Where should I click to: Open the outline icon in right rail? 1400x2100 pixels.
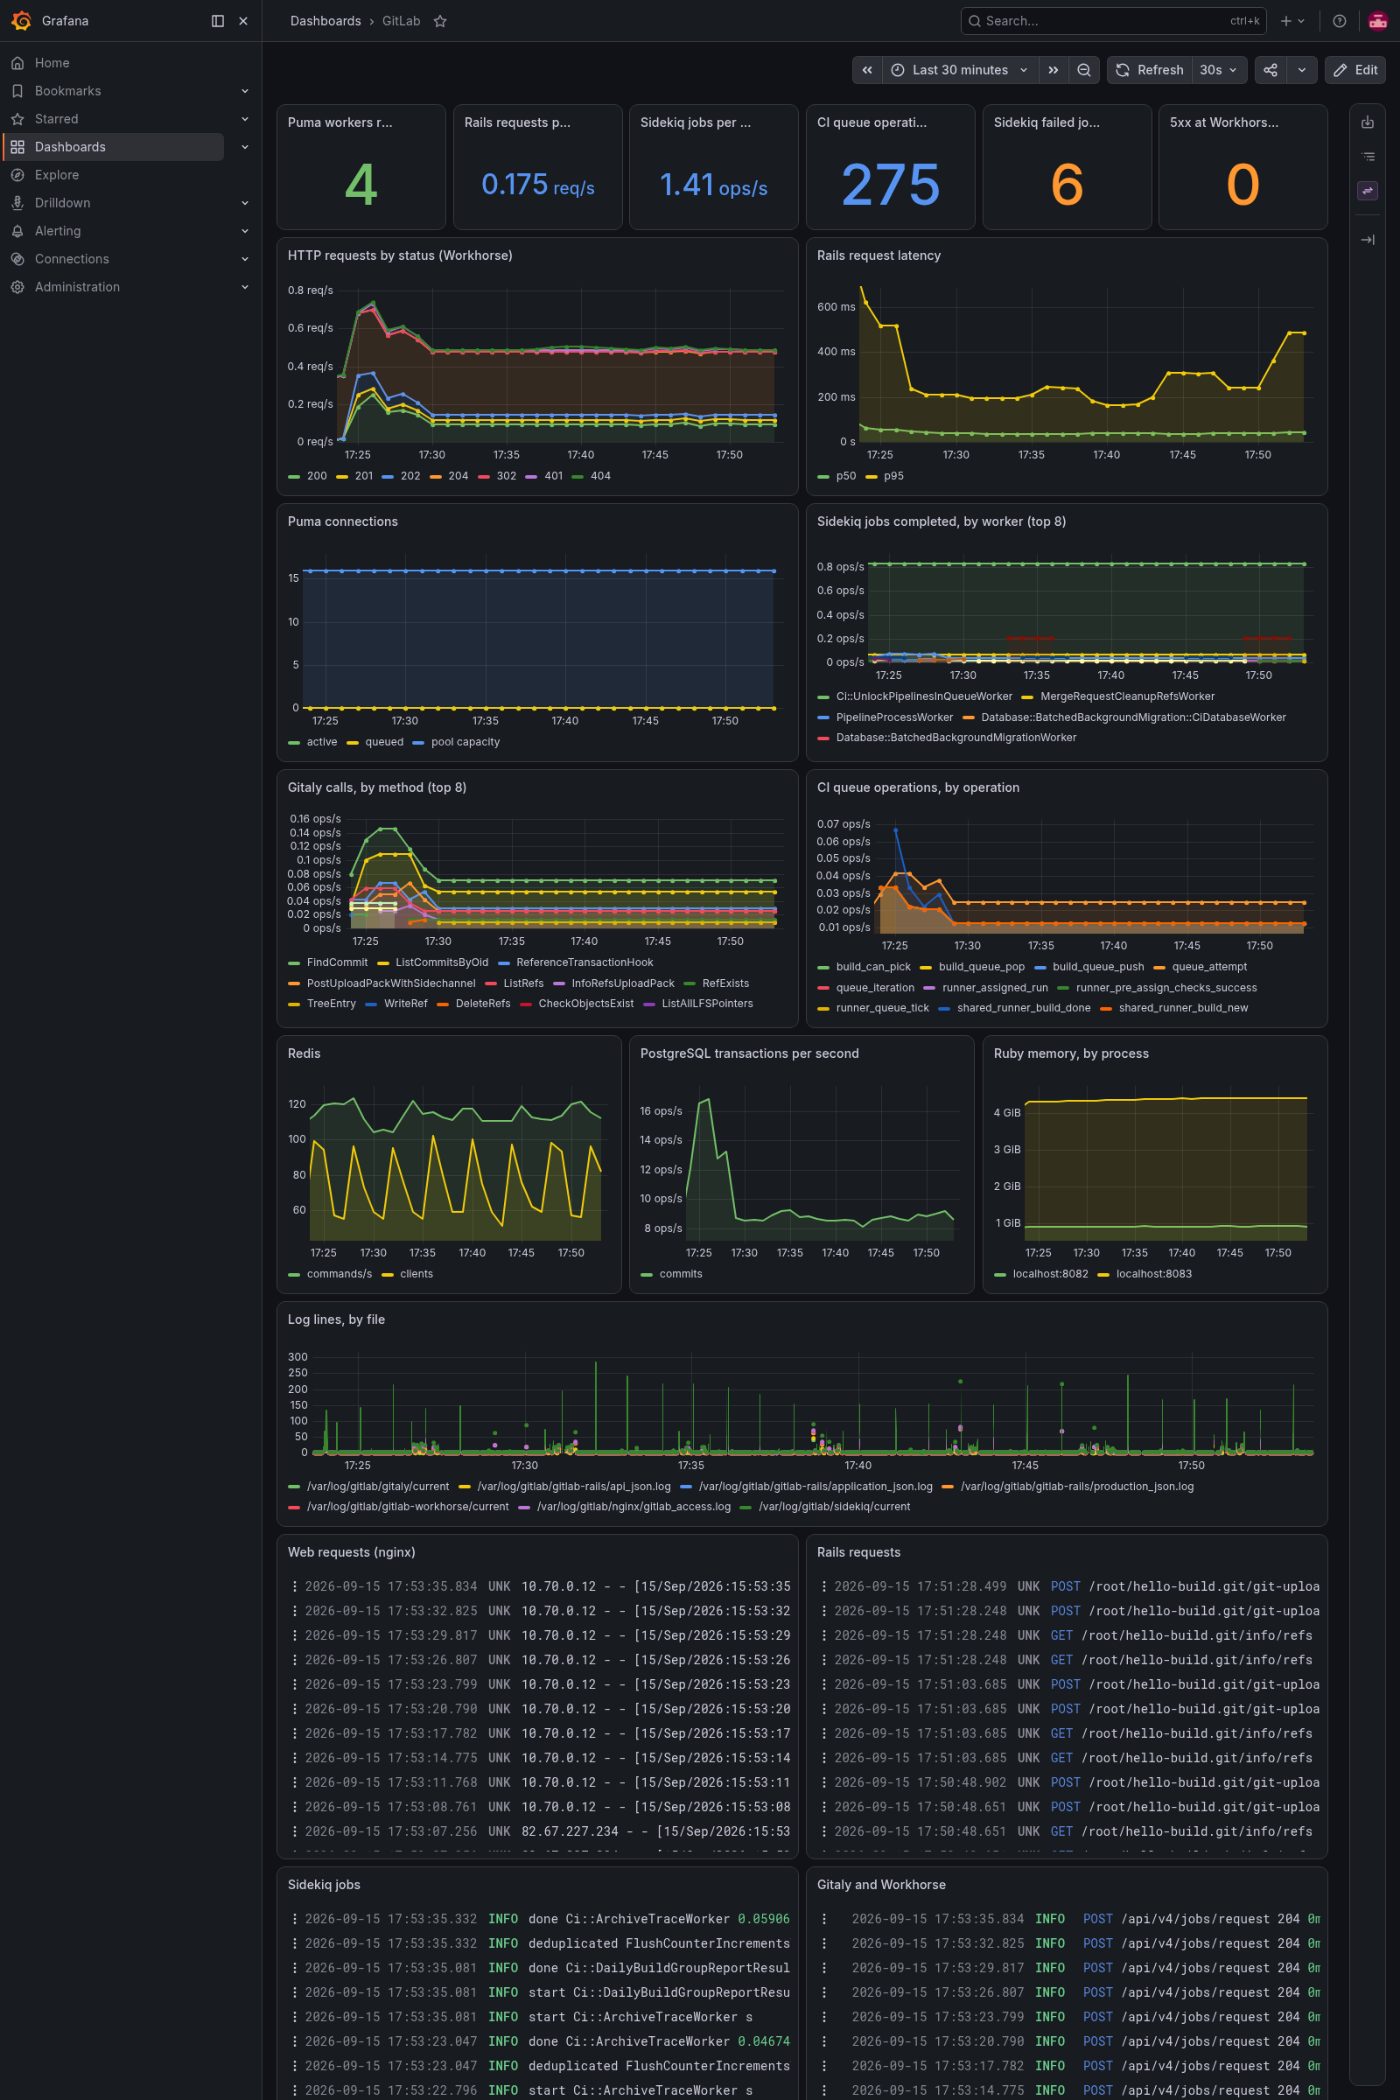[x=1368, y=157]
